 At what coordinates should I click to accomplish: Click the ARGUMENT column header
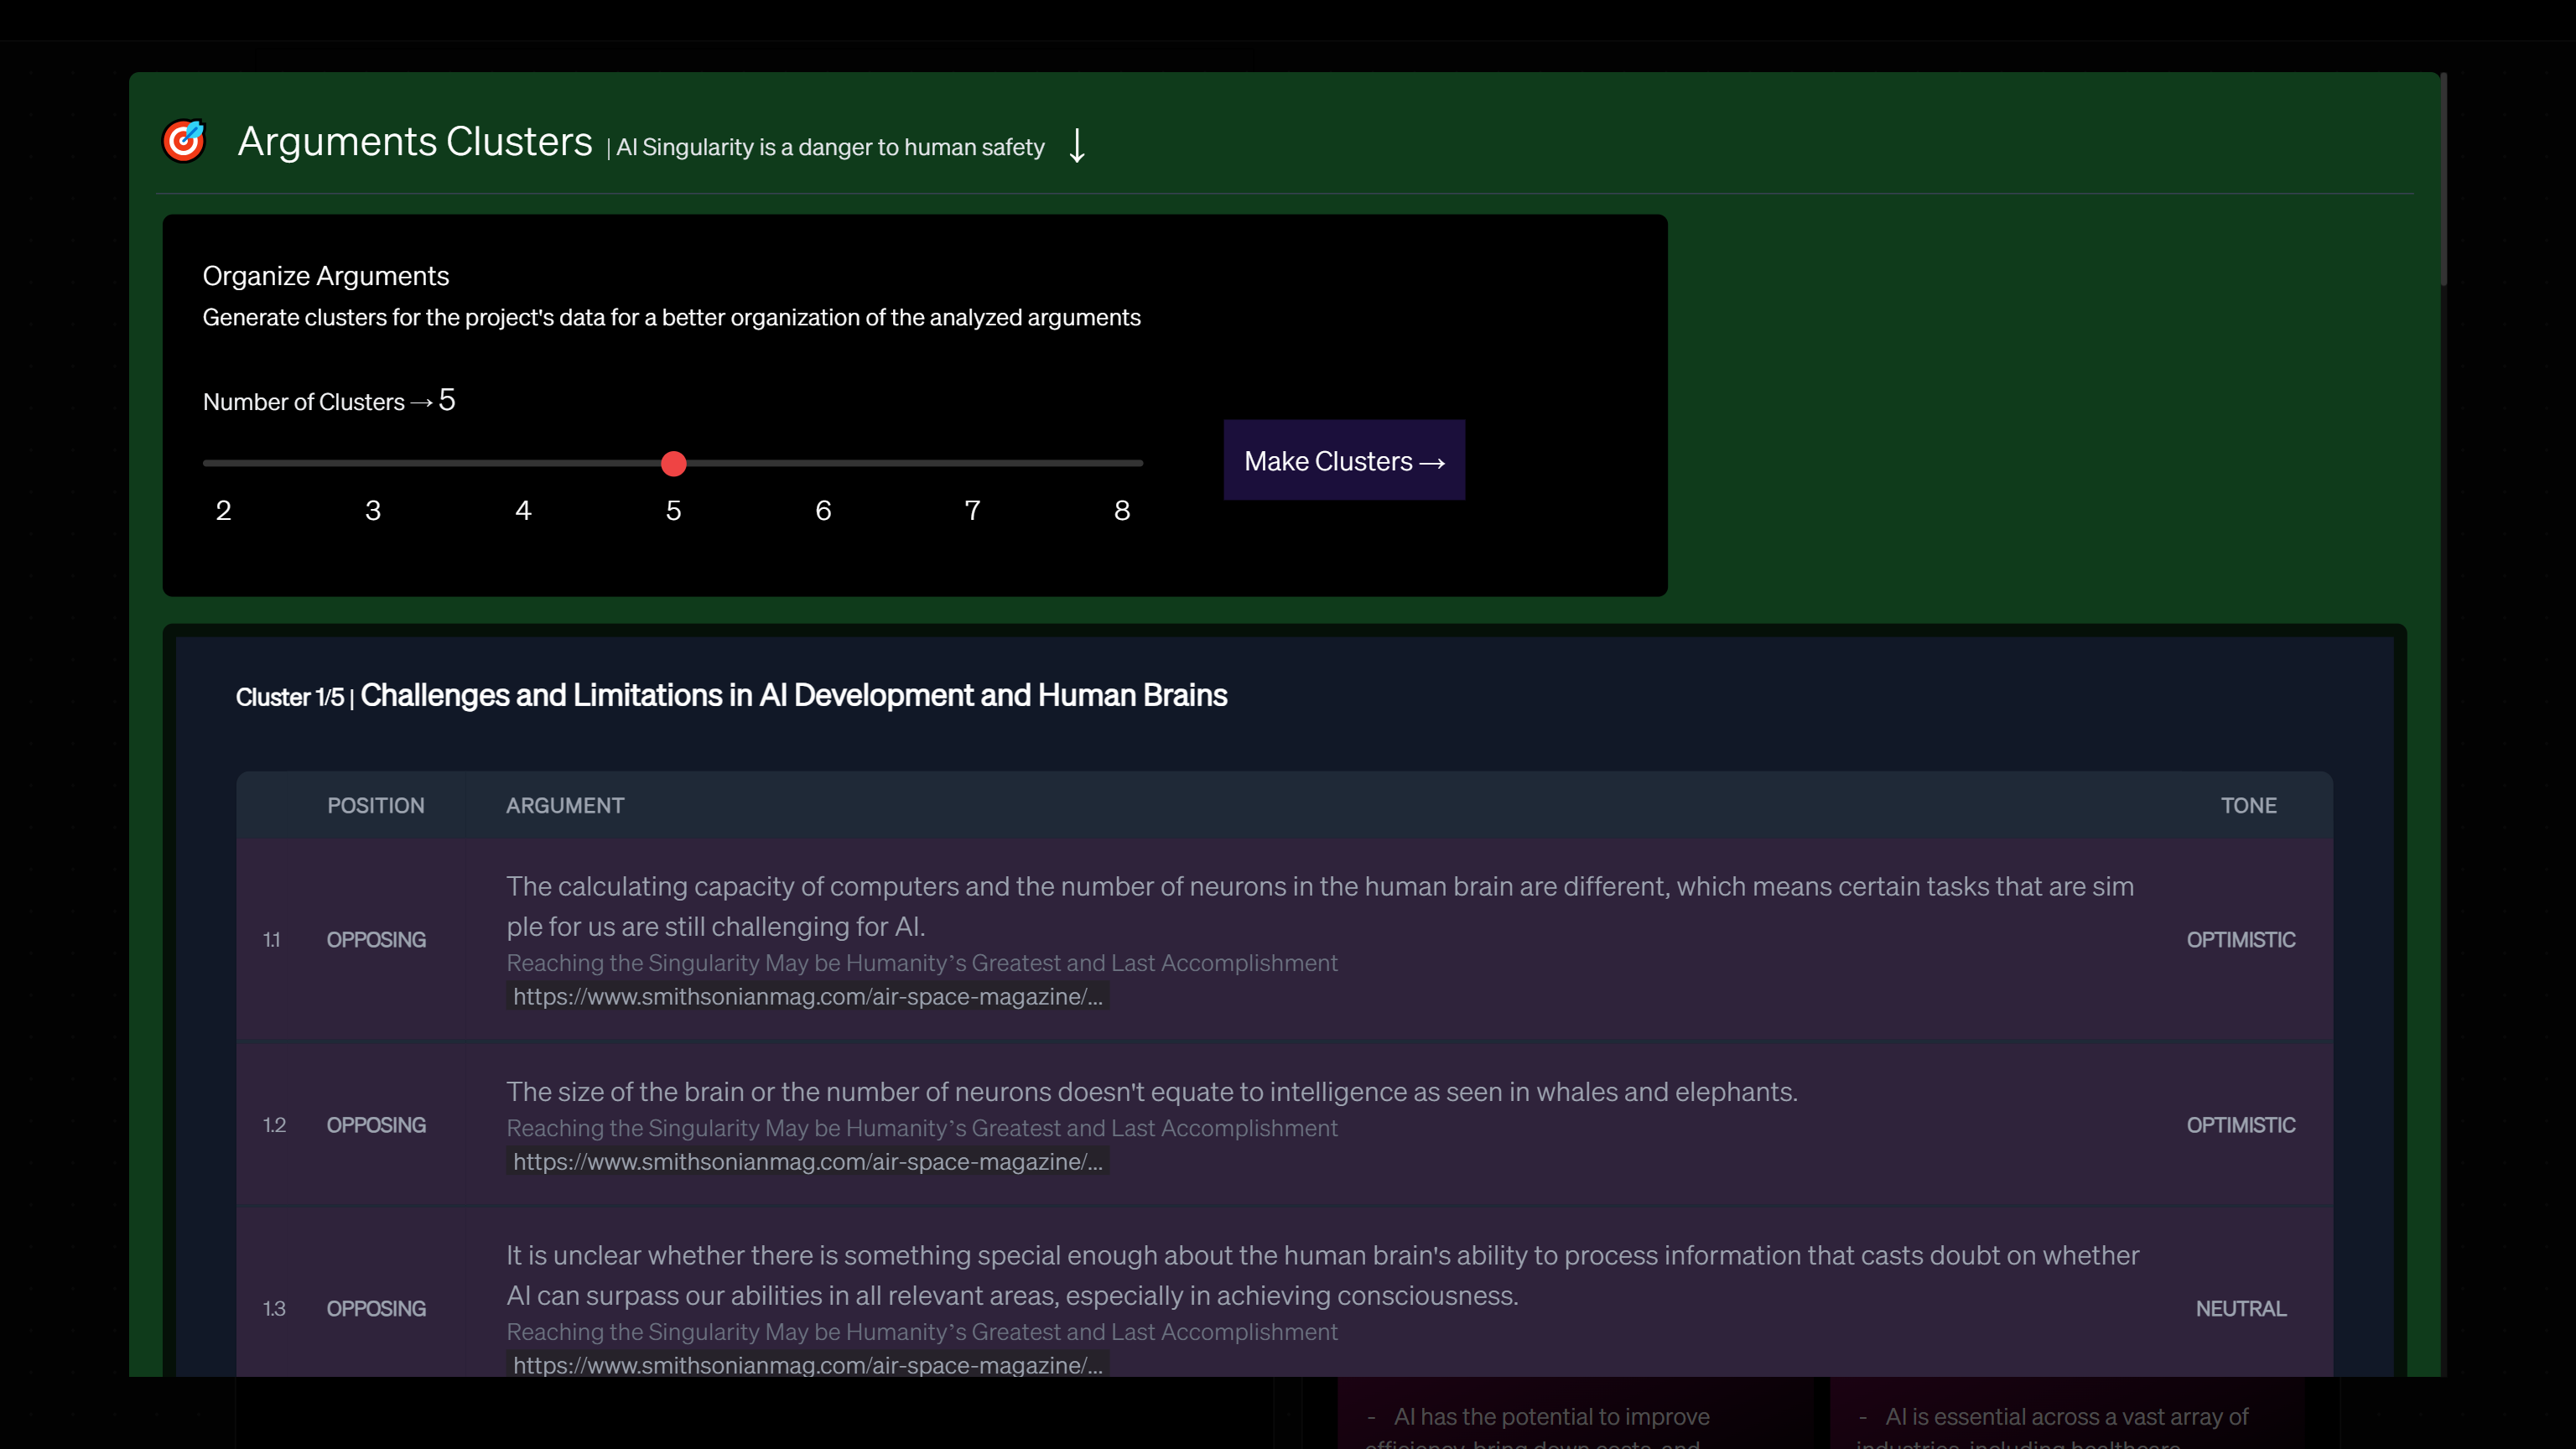pos(565,805)
